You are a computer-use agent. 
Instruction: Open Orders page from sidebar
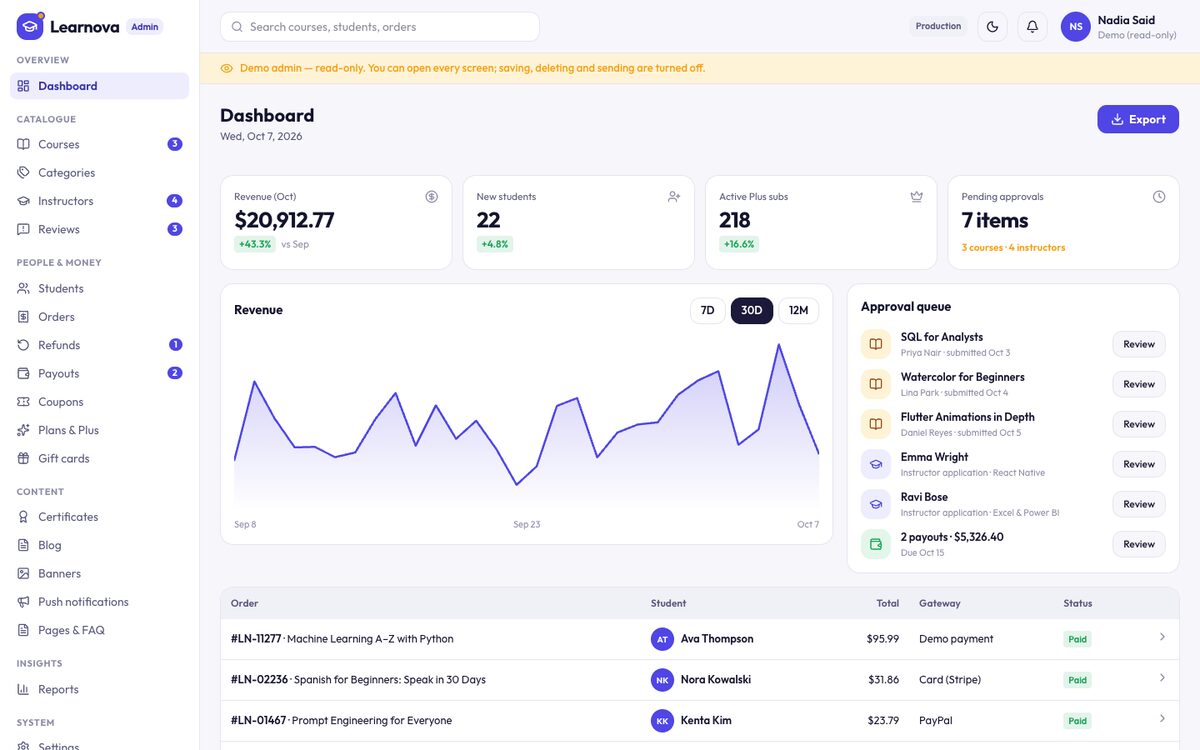(99, 317)
